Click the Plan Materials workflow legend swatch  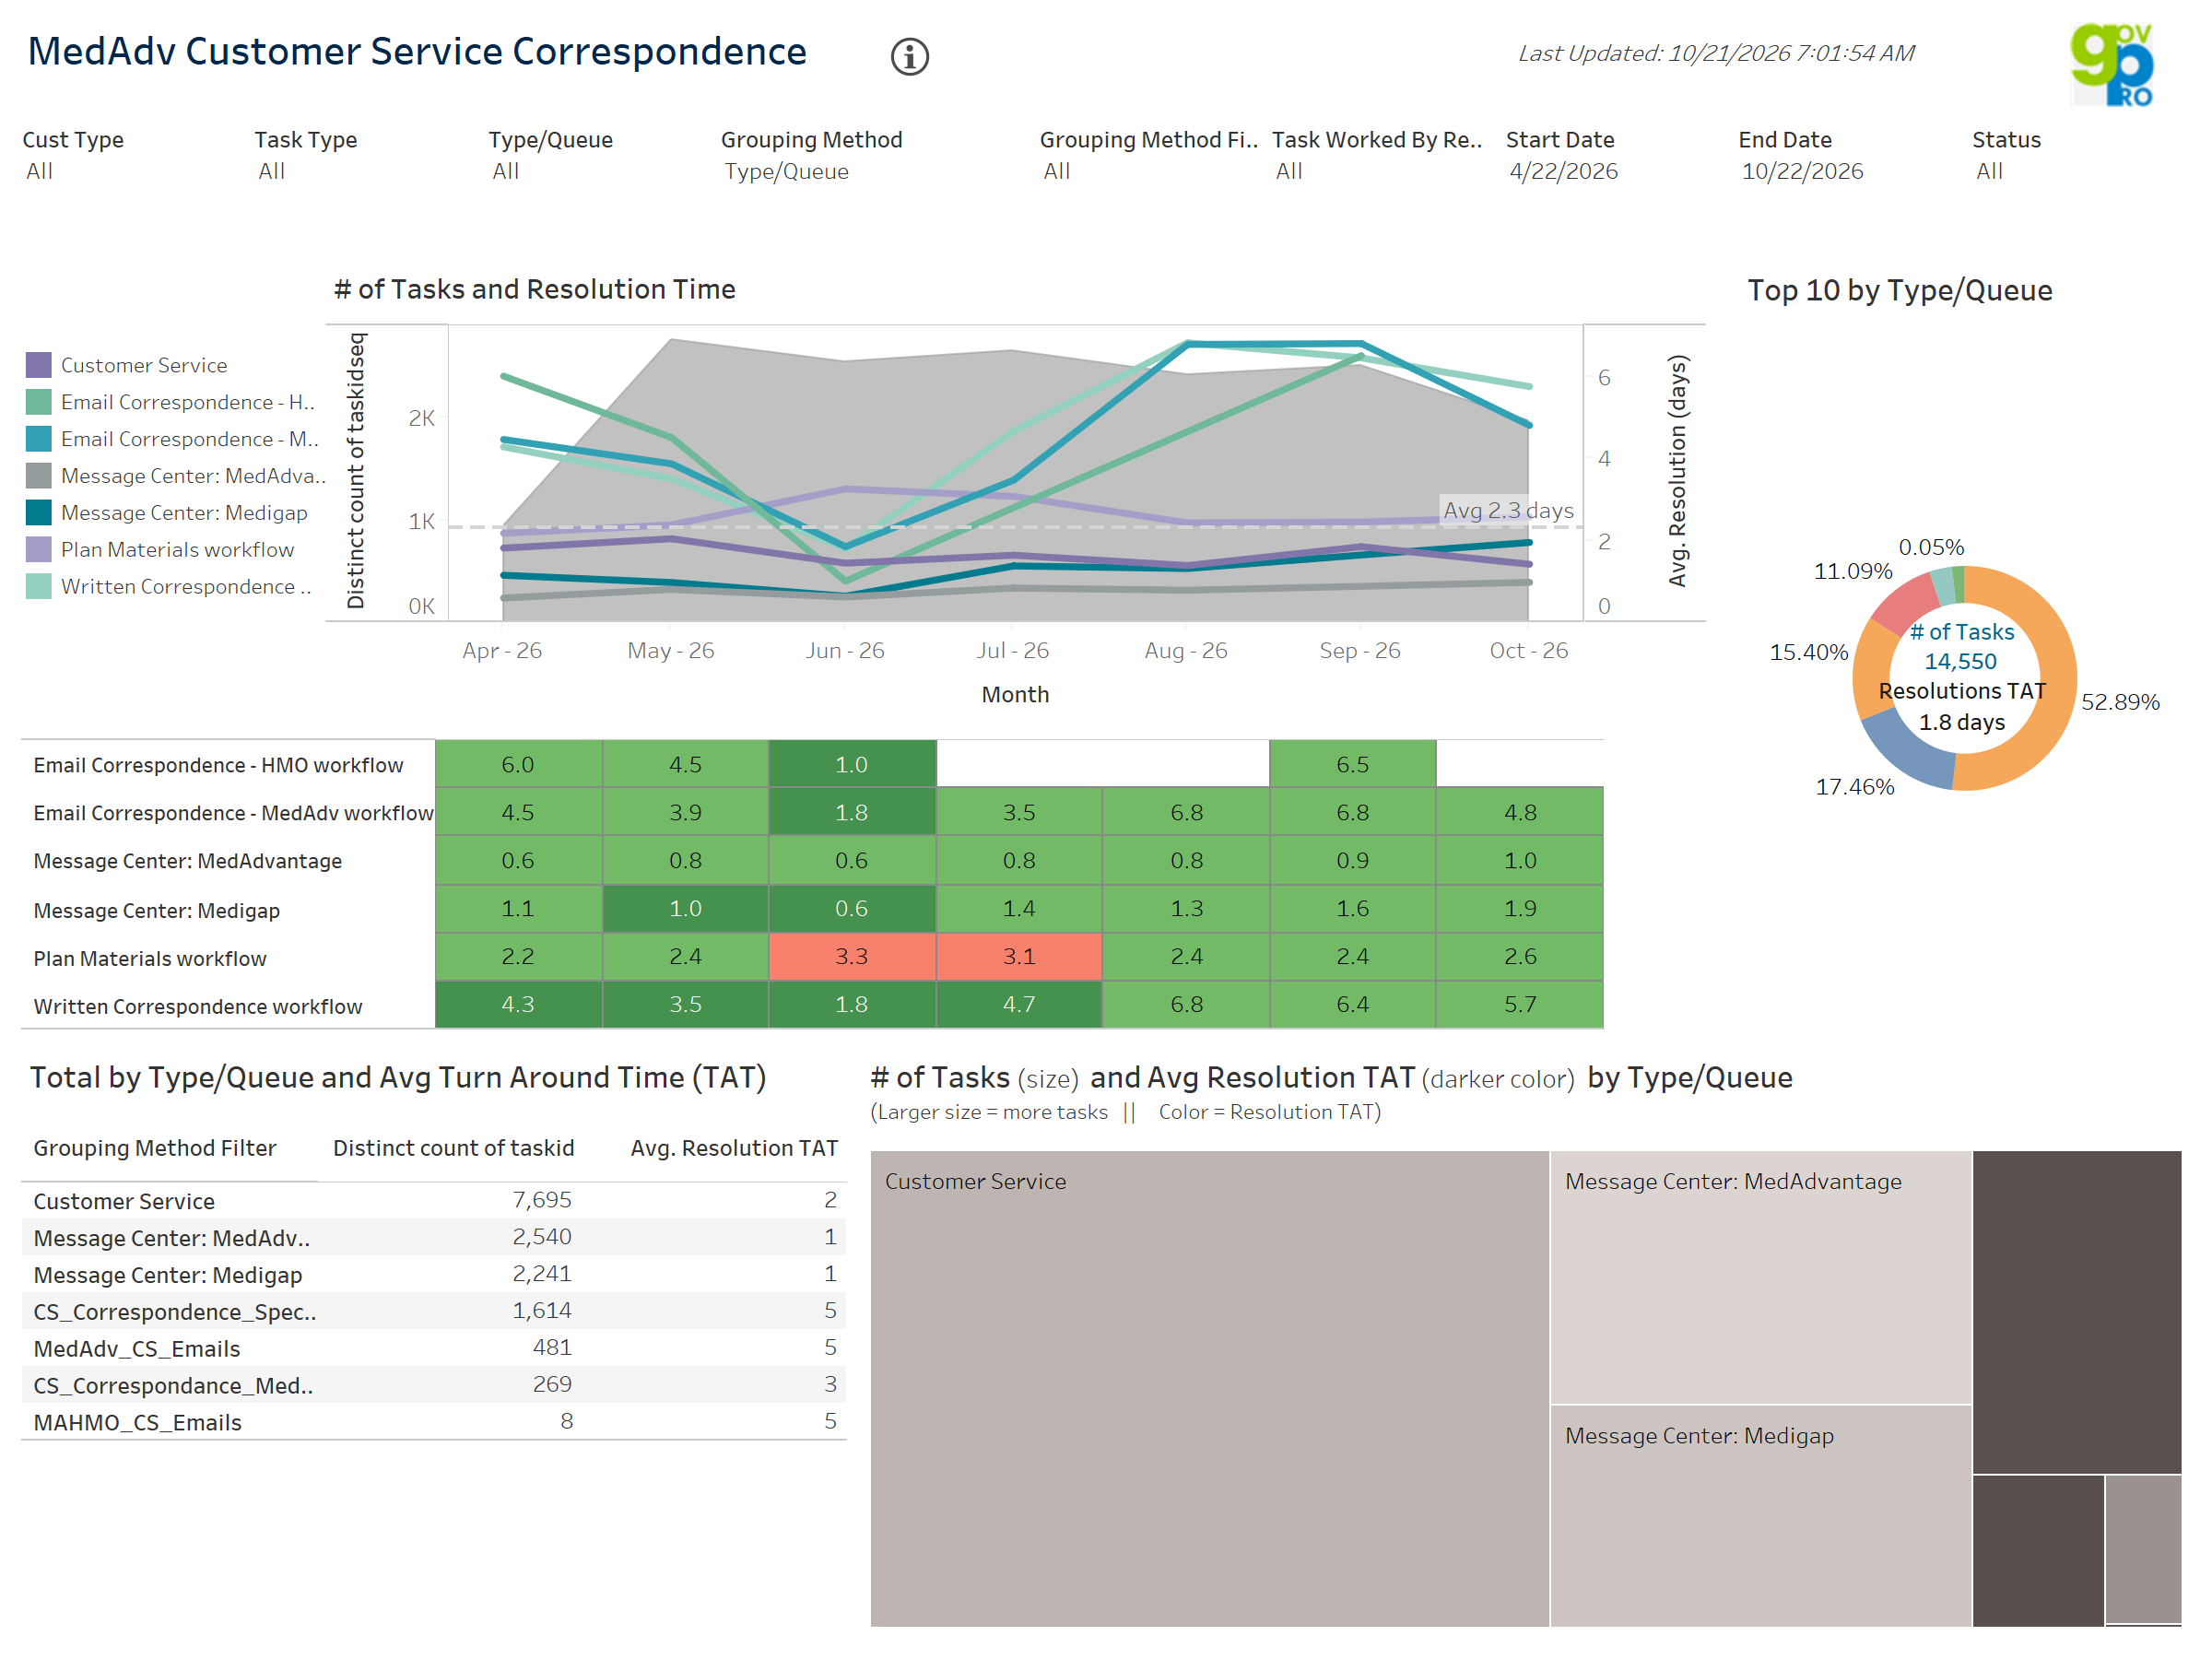[x=38, y=550]
